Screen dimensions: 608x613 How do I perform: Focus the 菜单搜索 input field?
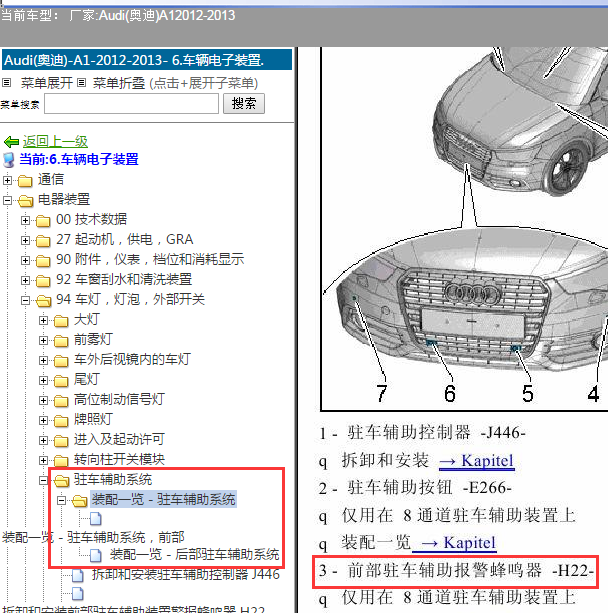(x=131, y=104)
